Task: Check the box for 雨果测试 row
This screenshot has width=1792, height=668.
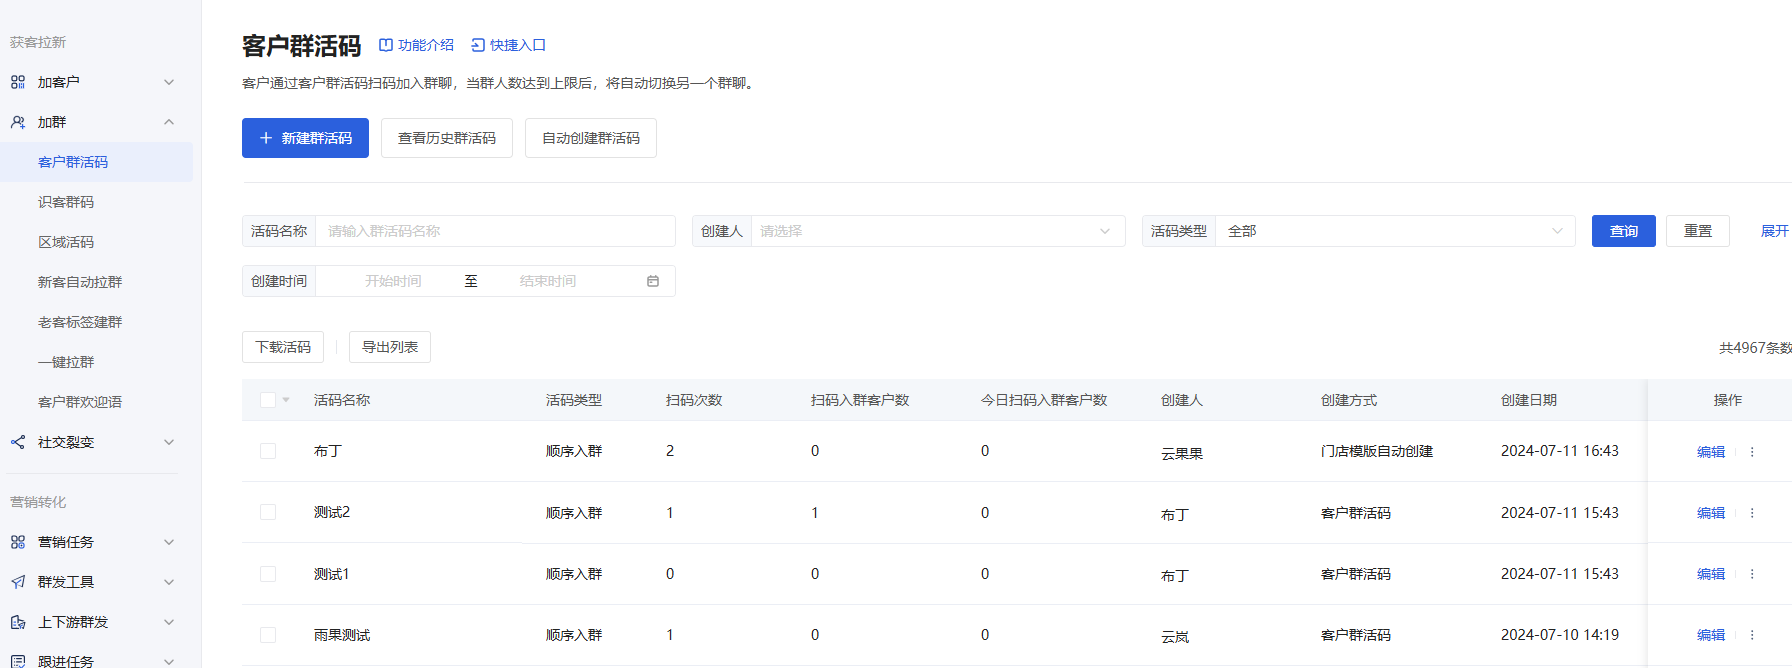Action: click(x=268, y=635)
